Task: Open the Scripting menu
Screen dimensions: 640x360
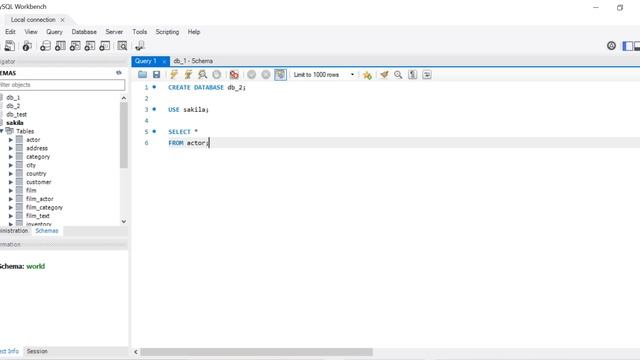Action: pyautogui.click(x=167, y=32)
